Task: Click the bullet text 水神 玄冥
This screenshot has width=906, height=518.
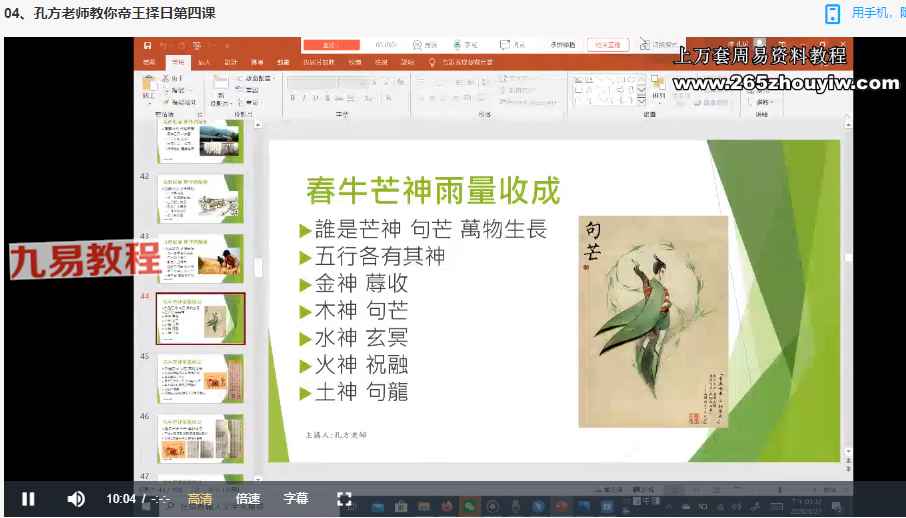Action: pos(362,338)
